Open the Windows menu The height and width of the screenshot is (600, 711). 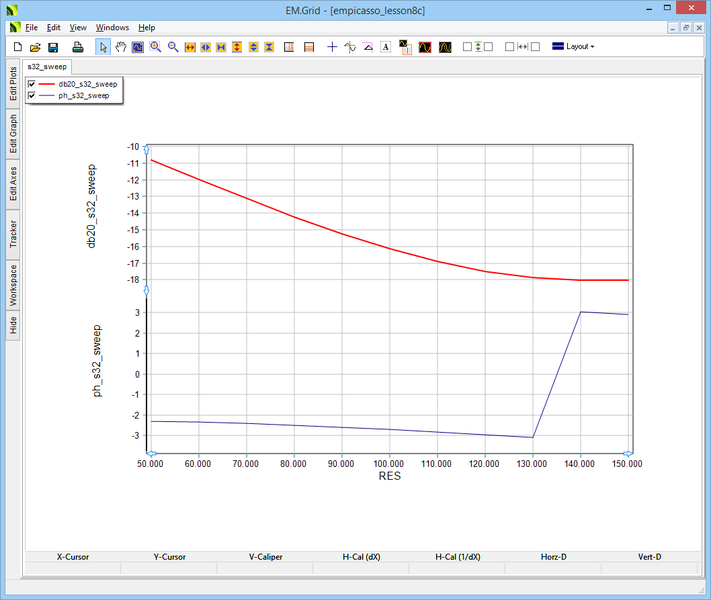click(112, 28)
